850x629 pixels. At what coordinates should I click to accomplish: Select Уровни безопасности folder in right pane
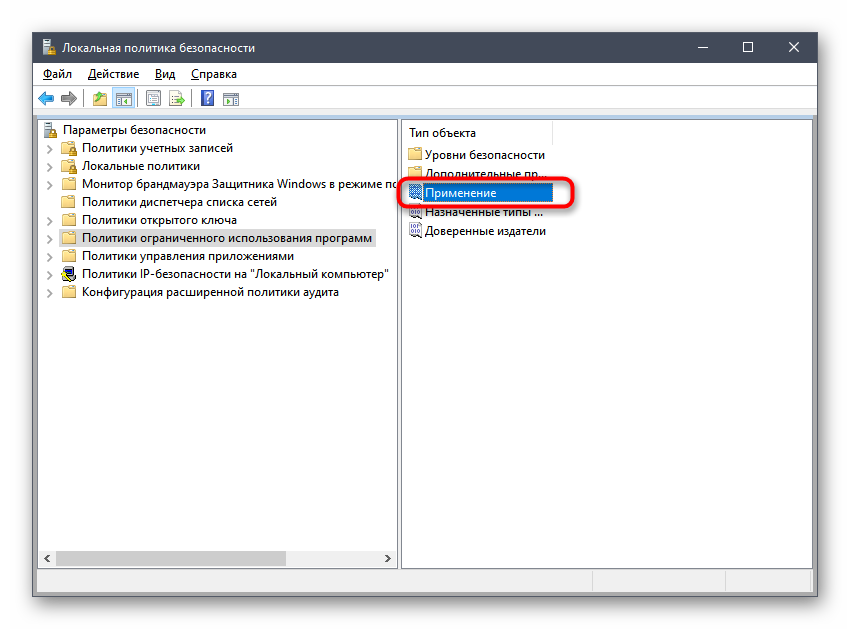[x=484, y=155]
